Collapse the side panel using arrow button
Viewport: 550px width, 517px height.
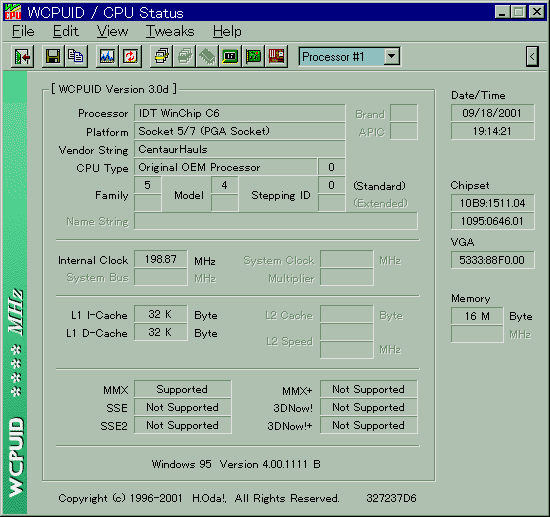pyautogui.click(x=532, y=56)
